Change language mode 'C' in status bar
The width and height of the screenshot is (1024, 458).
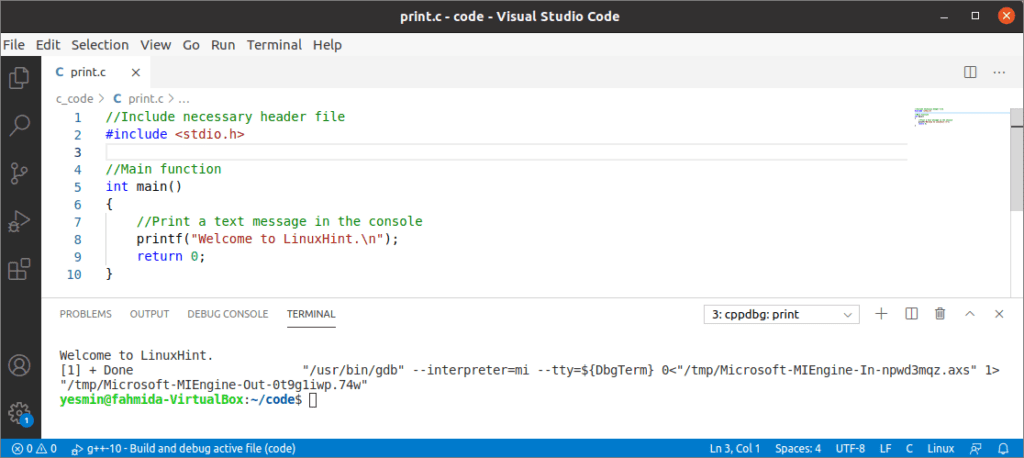click(x=909, y=449)
